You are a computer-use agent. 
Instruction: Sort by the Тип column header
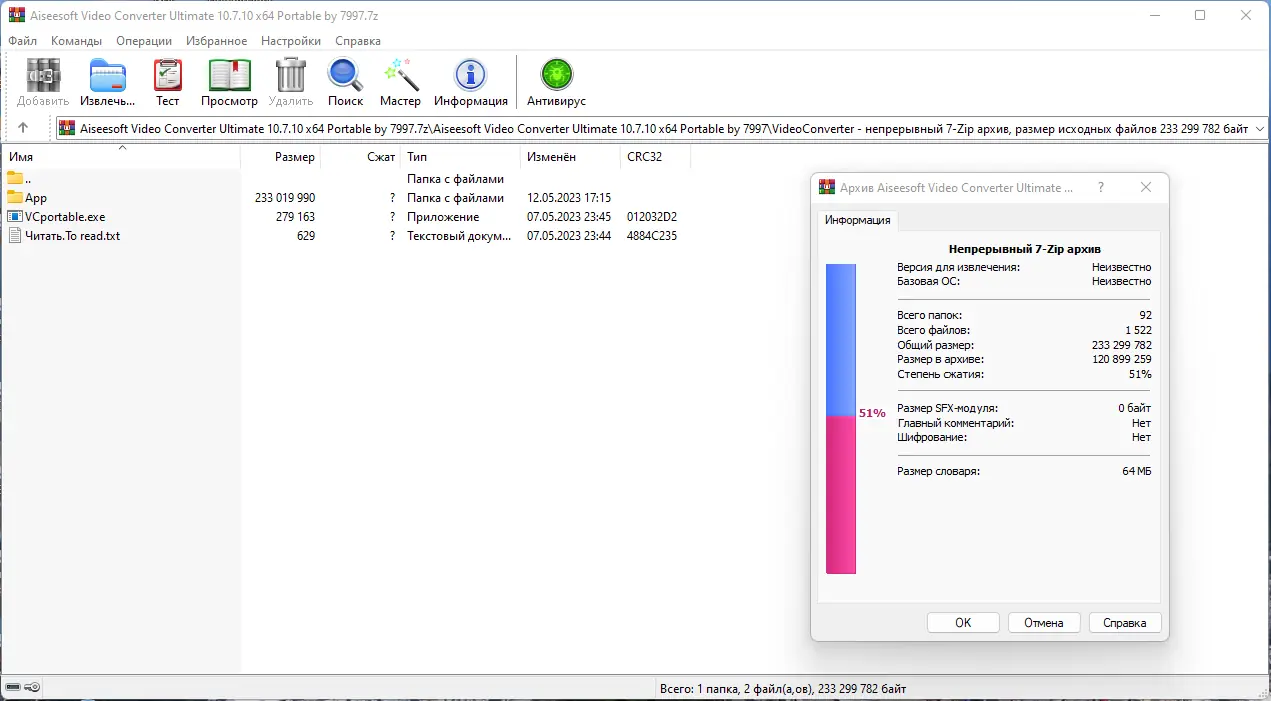(460, 157)
